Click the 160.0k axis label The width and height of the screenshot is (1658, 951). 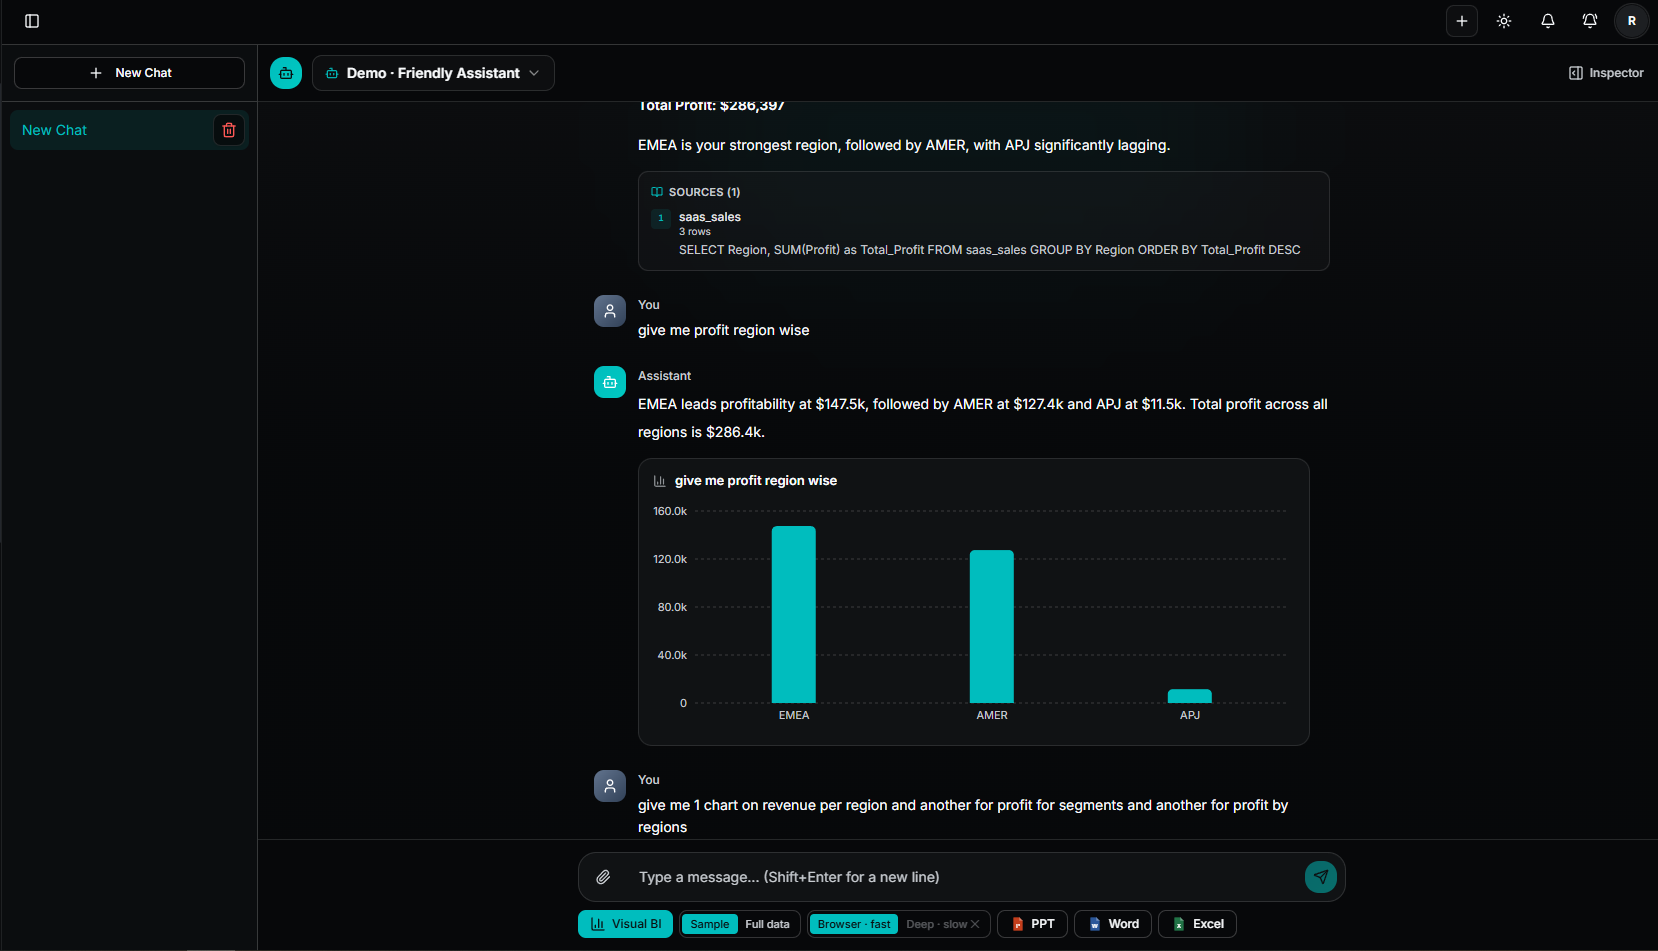click(x=670, y=511)
